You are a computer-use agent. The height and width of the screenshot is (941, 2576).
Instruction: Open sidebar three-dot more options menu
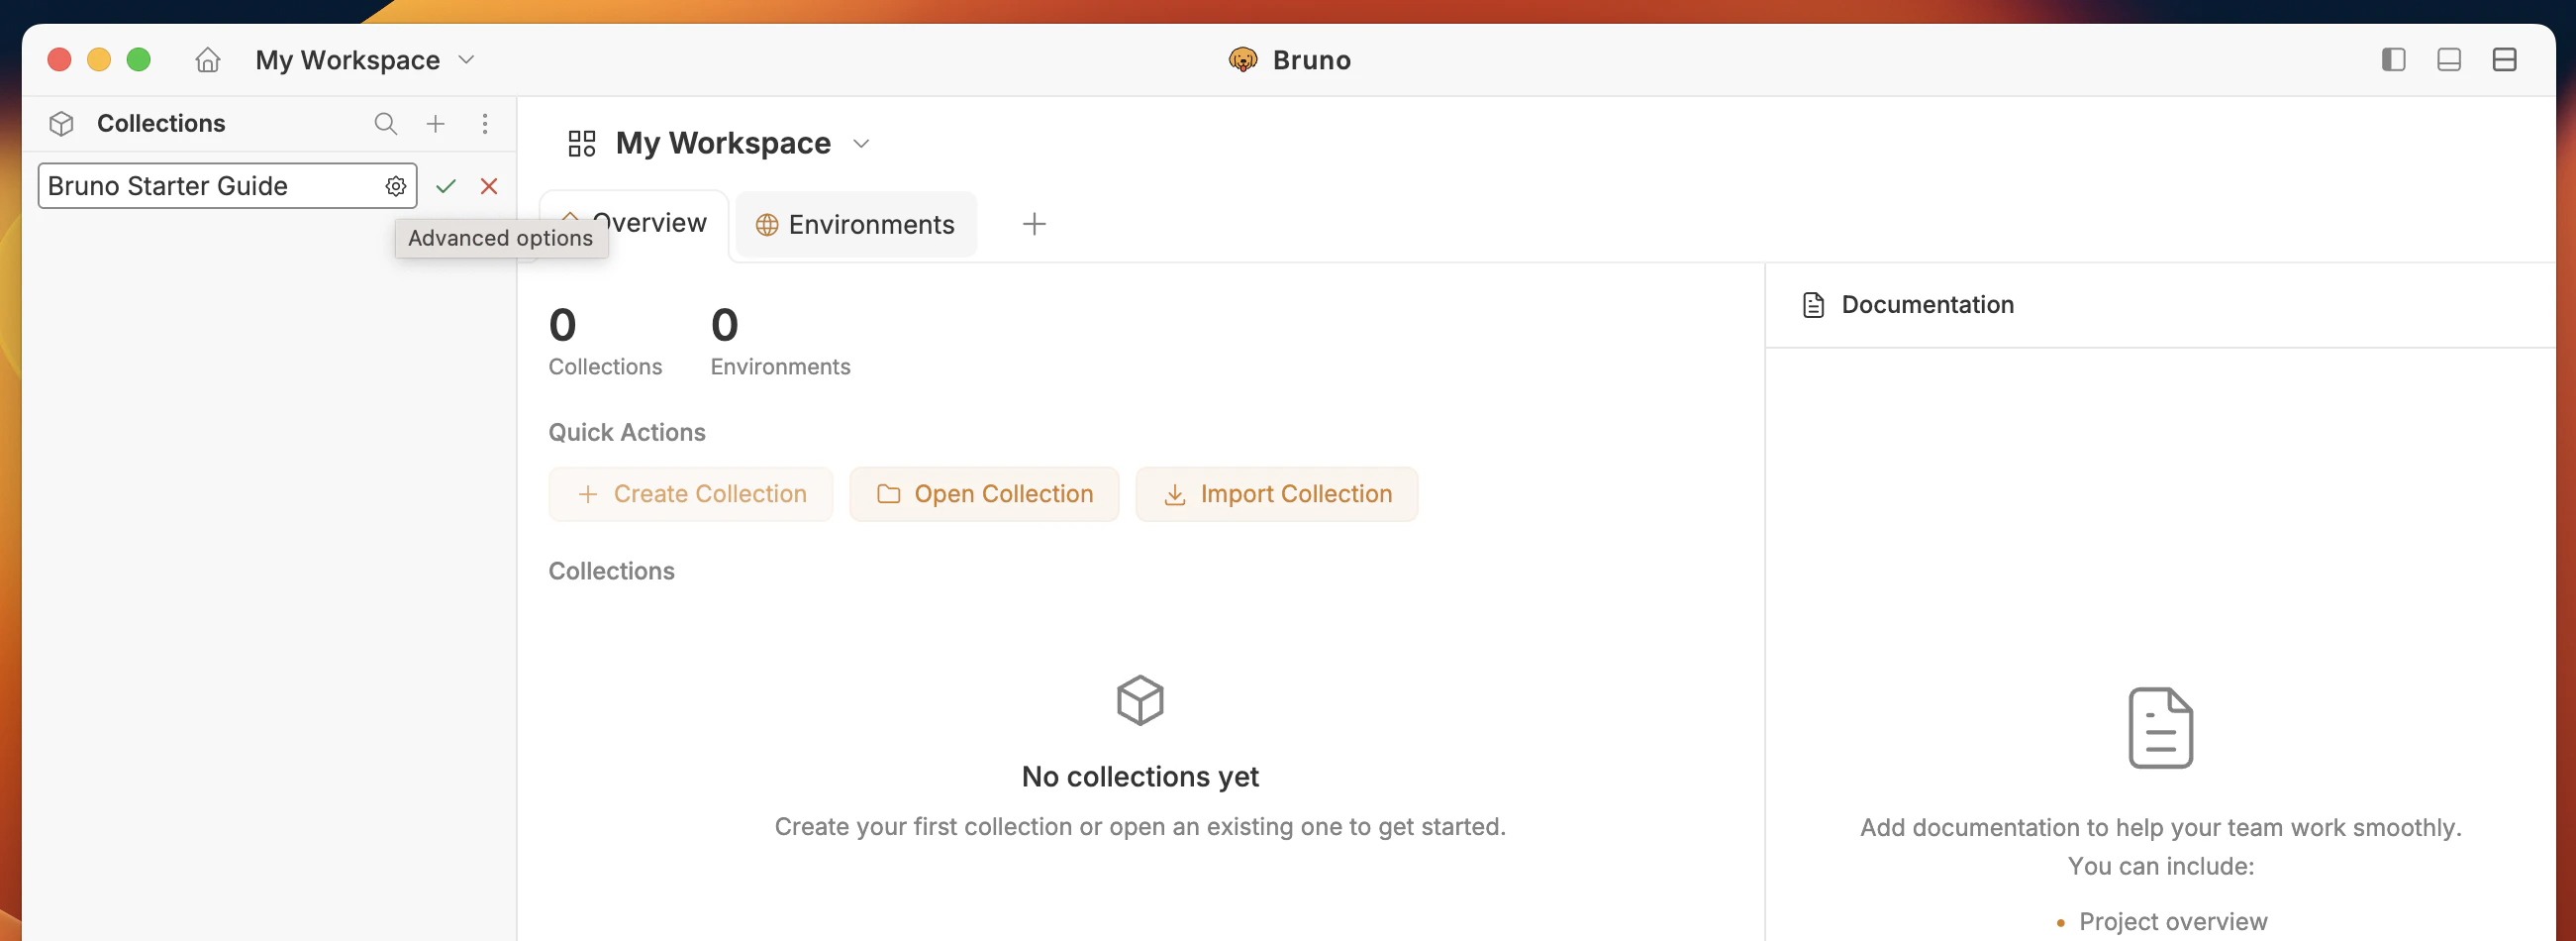[485, 123]
